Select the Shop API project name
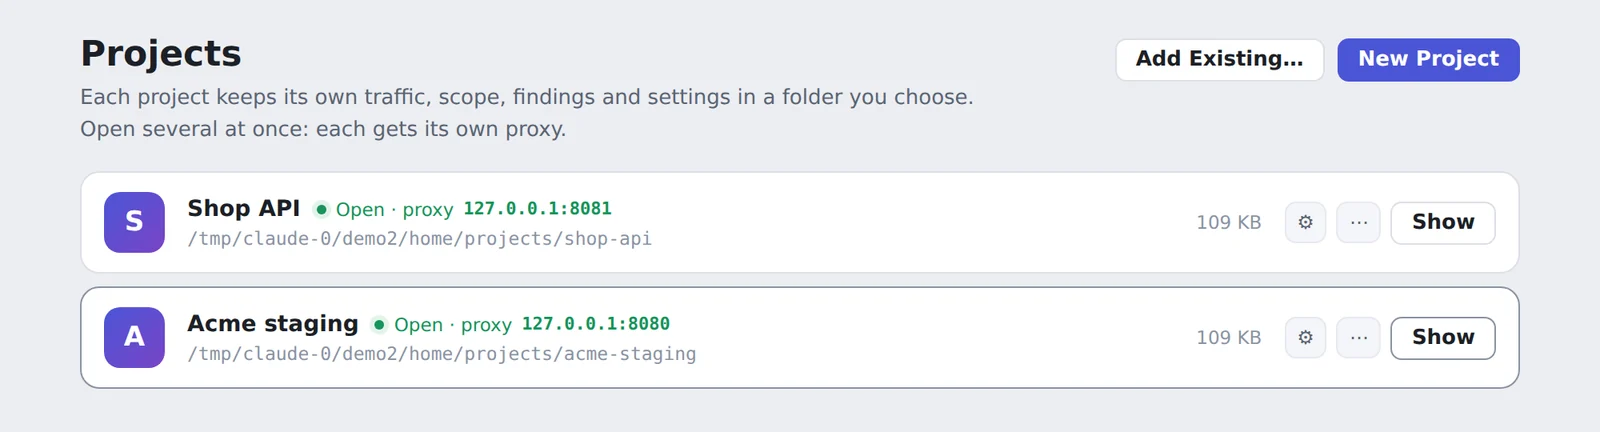 [244, 208]
